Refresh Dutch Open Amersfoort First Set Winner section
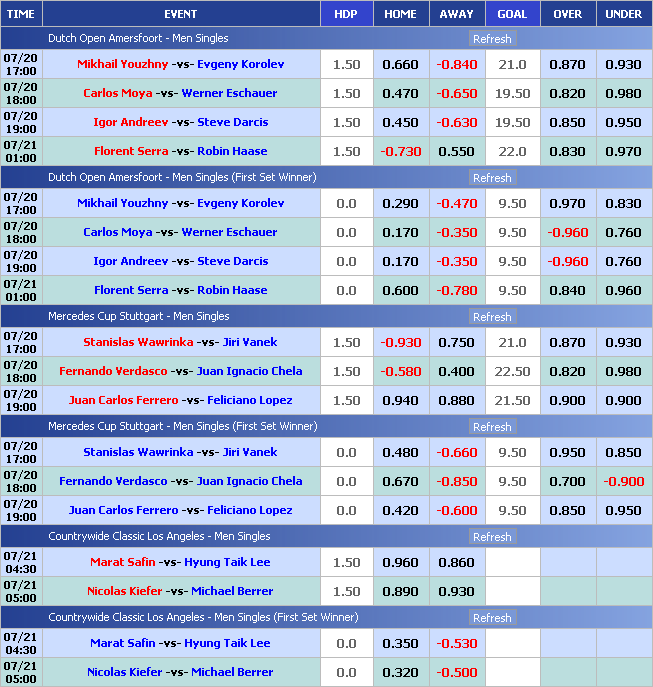 (491, 178)
